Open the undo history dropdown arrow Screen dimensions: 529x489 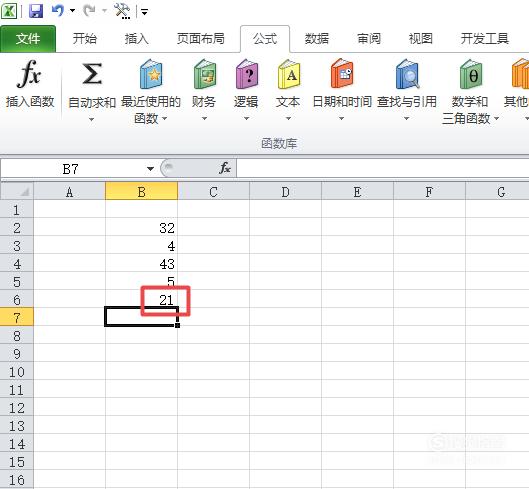pyautogui.click(x=72, y=11)
